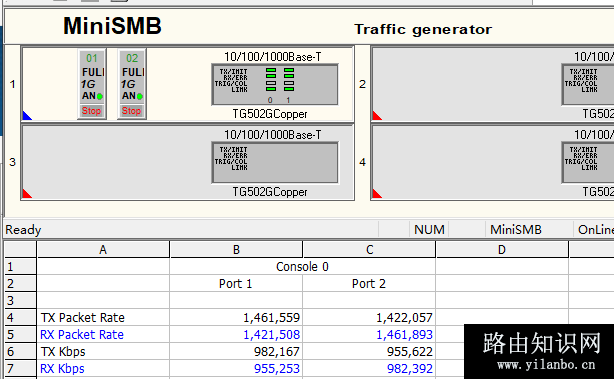Click 'TG502GCopper' label in slot 3

point(270,192)
